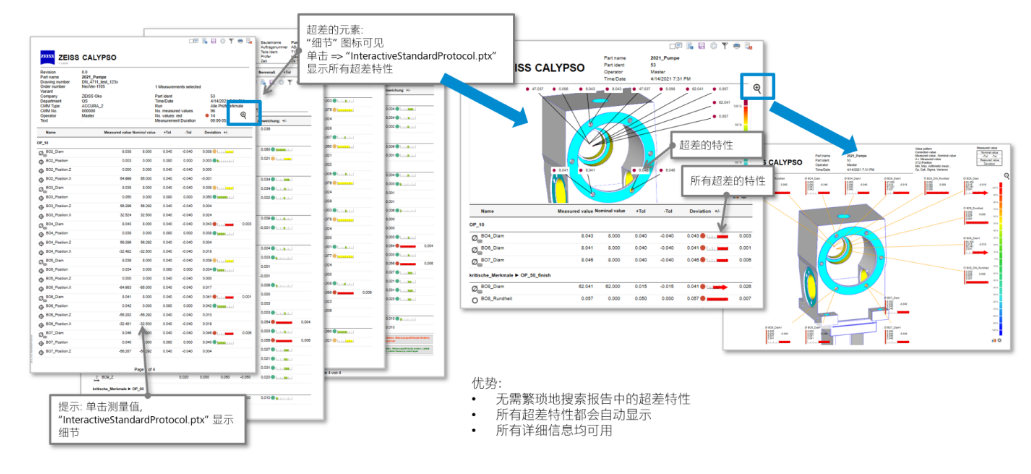
Task: Click the Name column header in the left report
Action: pos(51,132)
